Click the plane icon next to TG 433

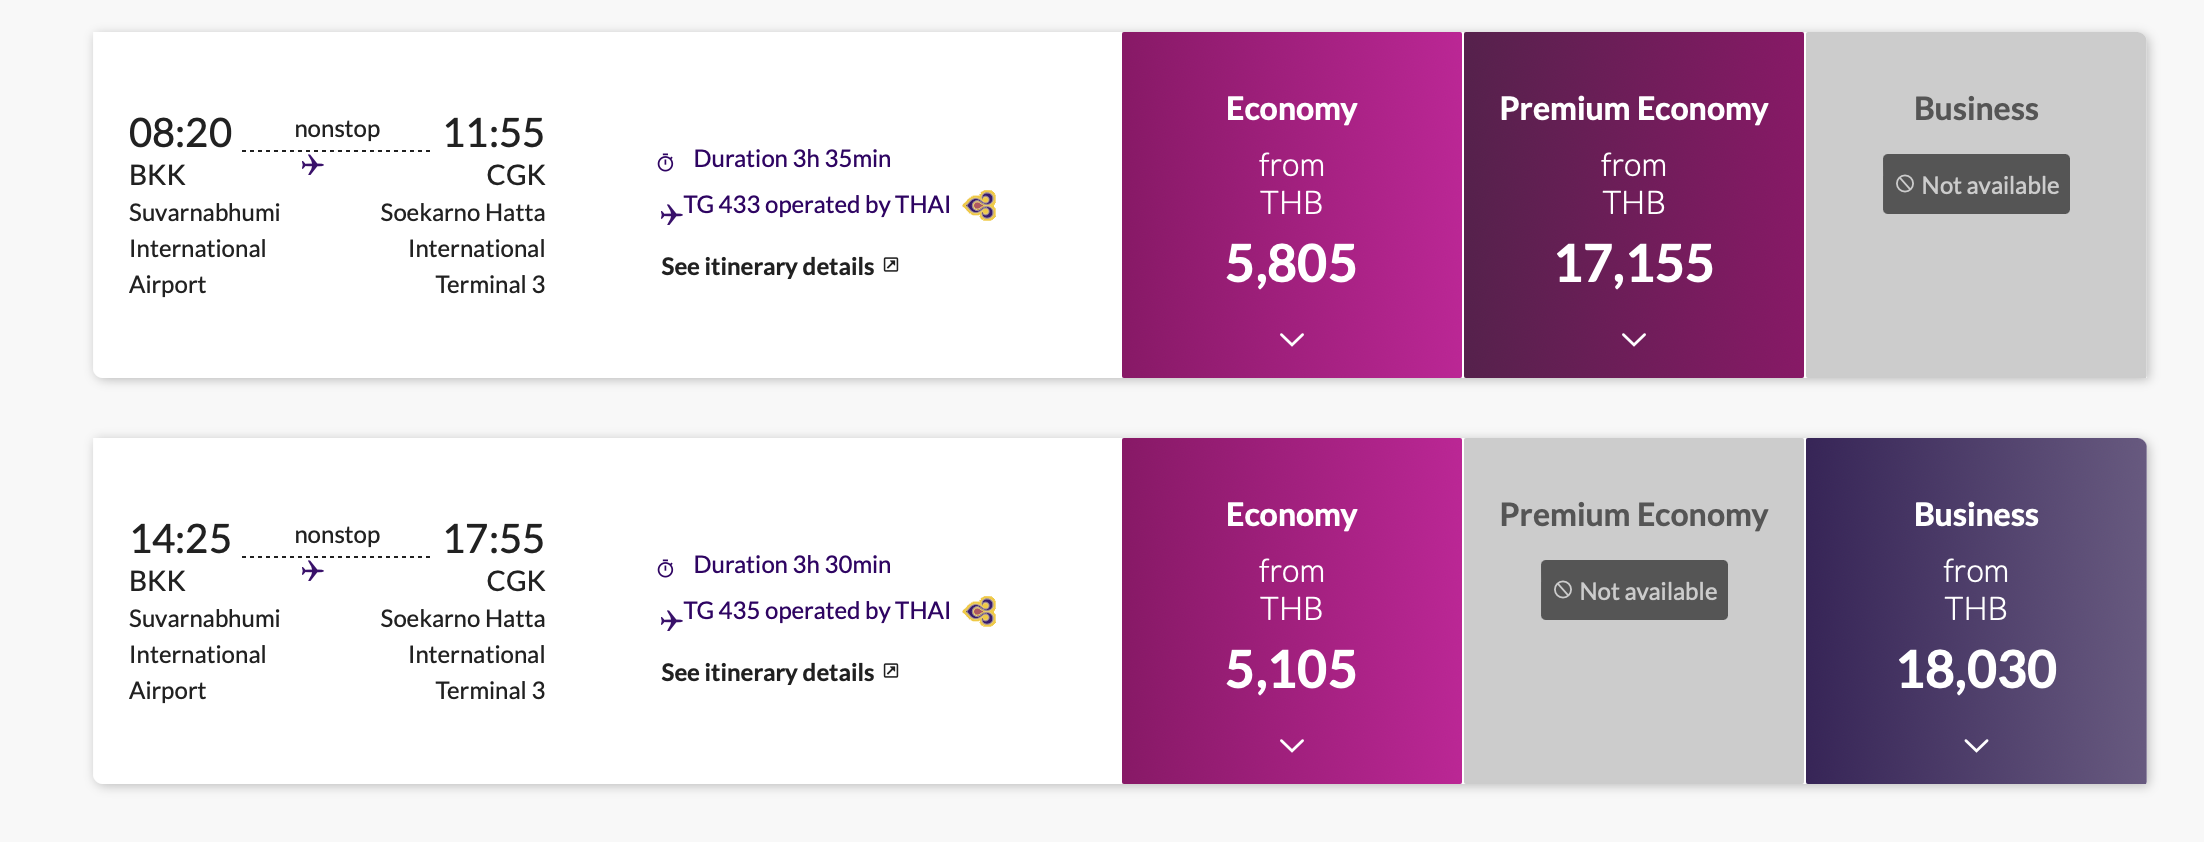670,213
